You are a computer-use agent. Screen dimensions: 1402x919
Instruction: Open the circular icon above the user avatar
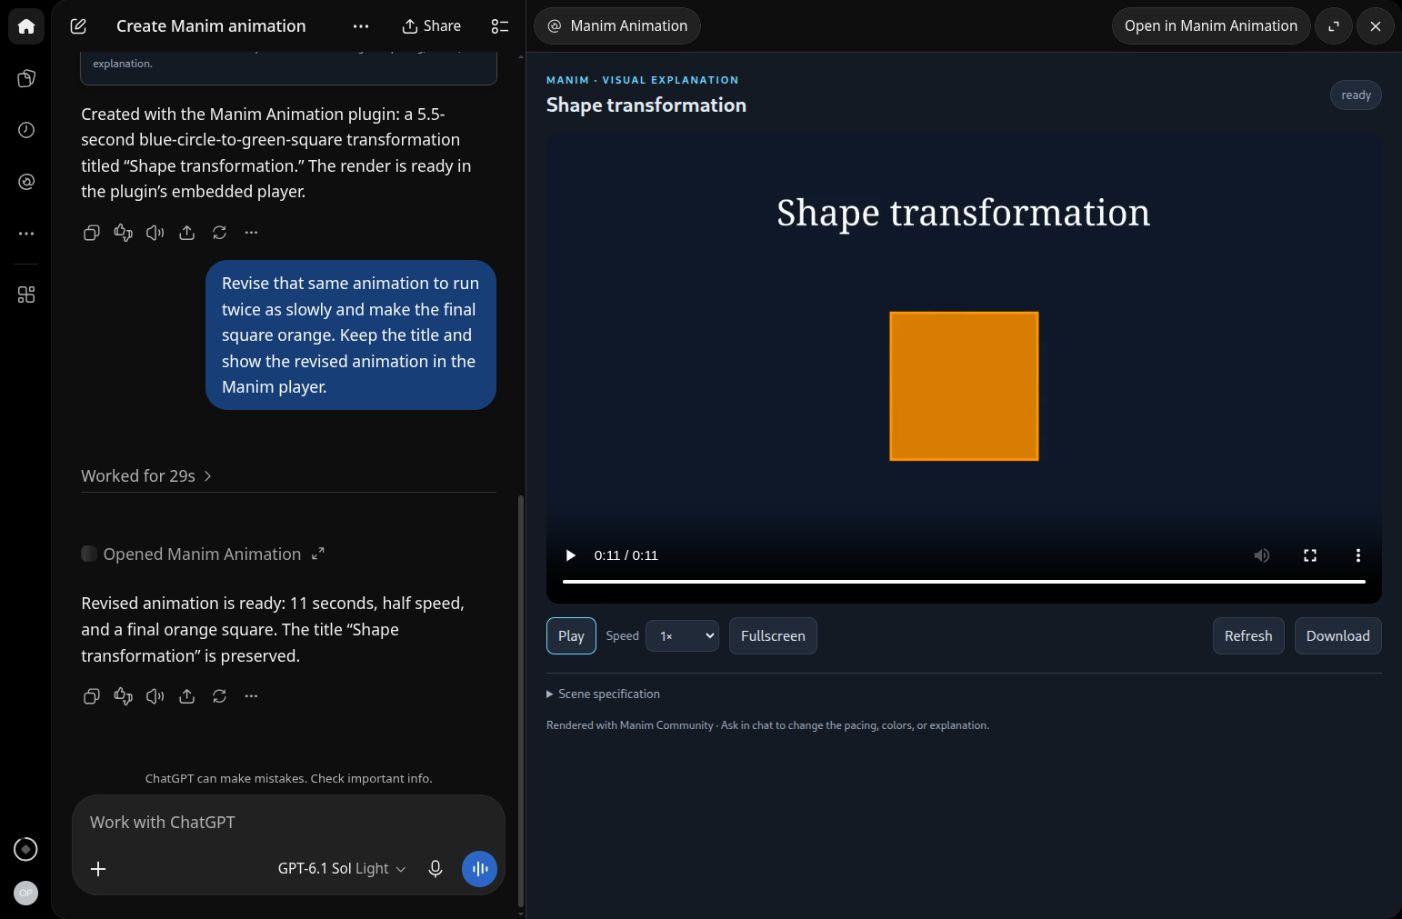pyautogui.click(x=26, y=849)
